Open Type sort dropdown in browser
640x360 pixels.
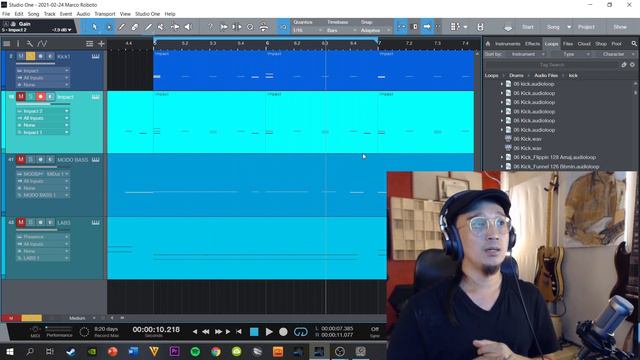coord(571,54)
